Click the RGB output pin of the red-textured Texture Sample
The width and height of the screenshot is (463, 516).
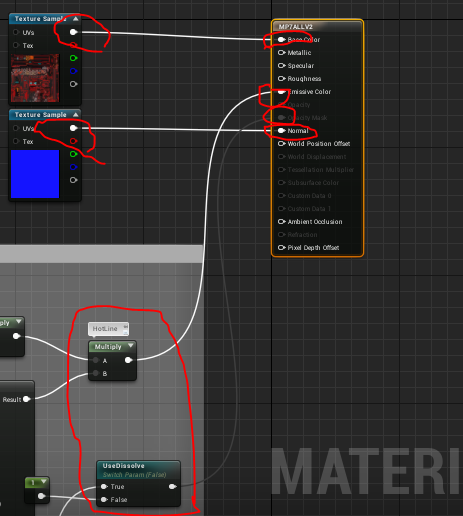(73, 32)
